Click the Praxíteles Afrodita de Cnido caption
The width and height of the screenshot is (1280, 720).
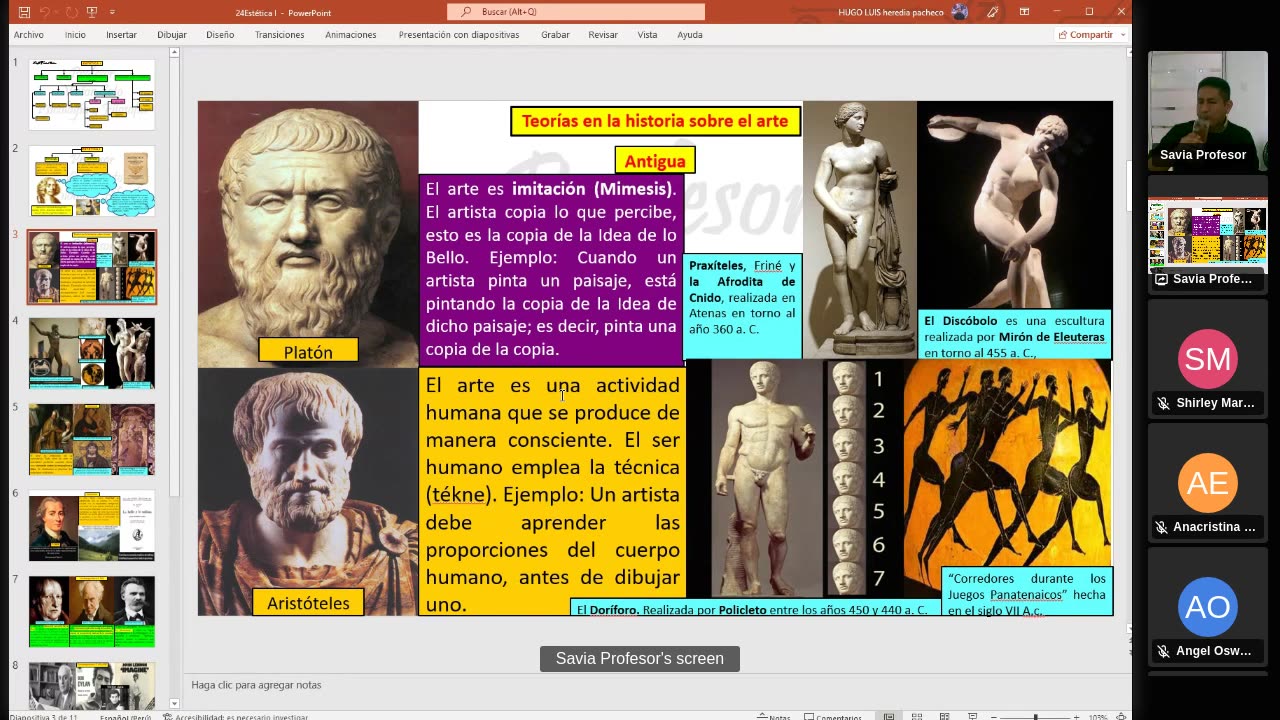click(x=742, y=306)
